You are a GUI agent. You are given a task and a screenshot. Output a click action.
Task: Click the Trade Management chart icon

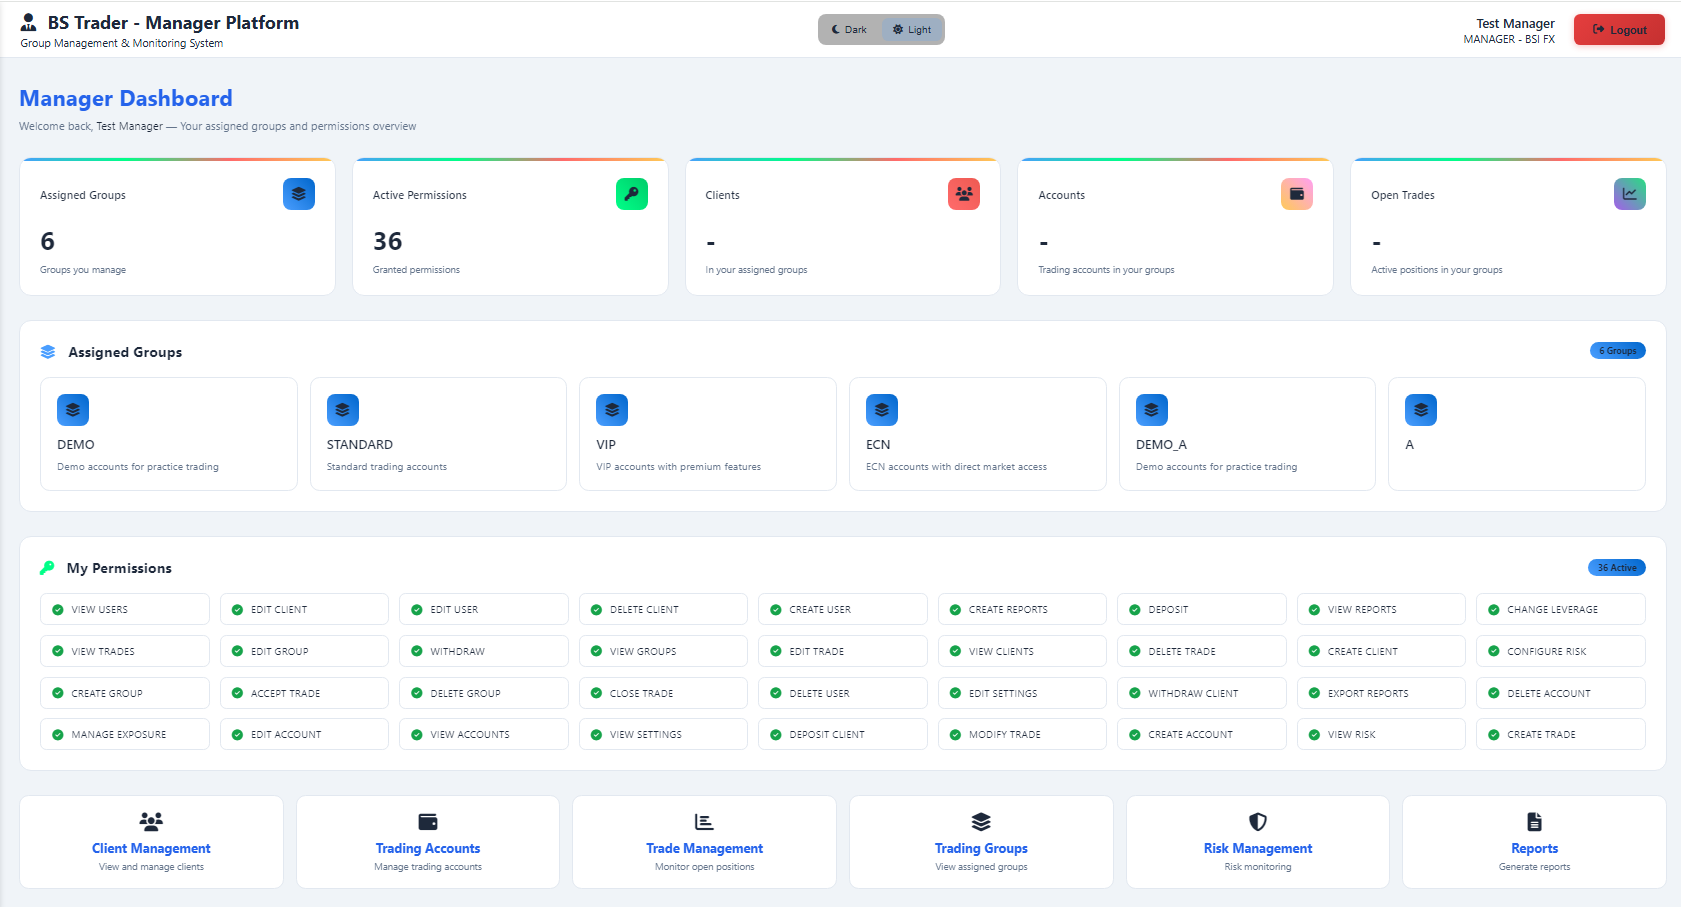tap(704, 822)
